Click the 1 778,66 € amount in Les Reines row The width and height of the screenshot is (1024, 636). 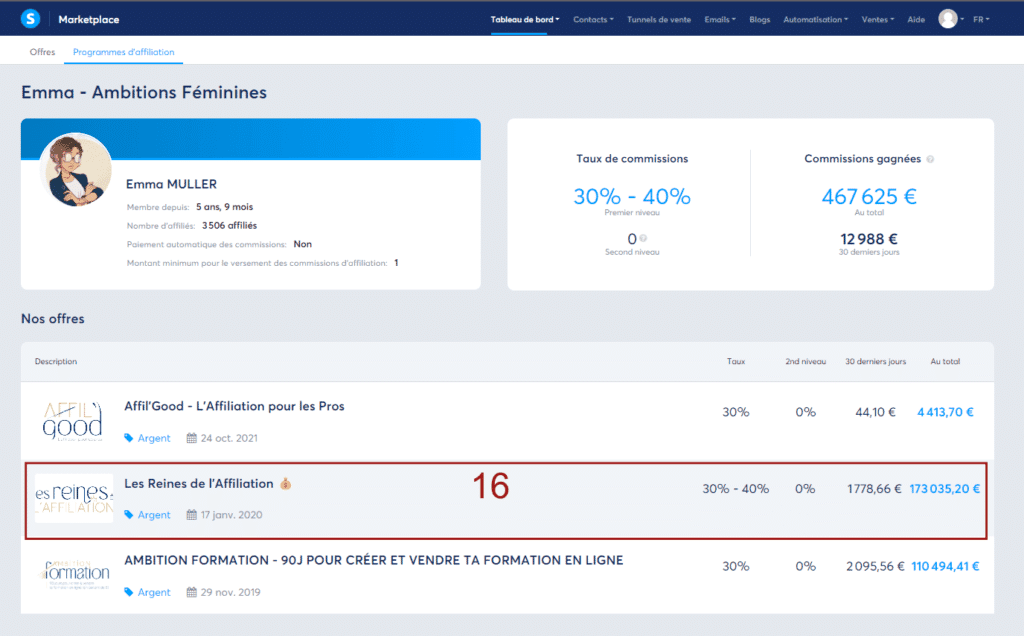click(874, 488)
